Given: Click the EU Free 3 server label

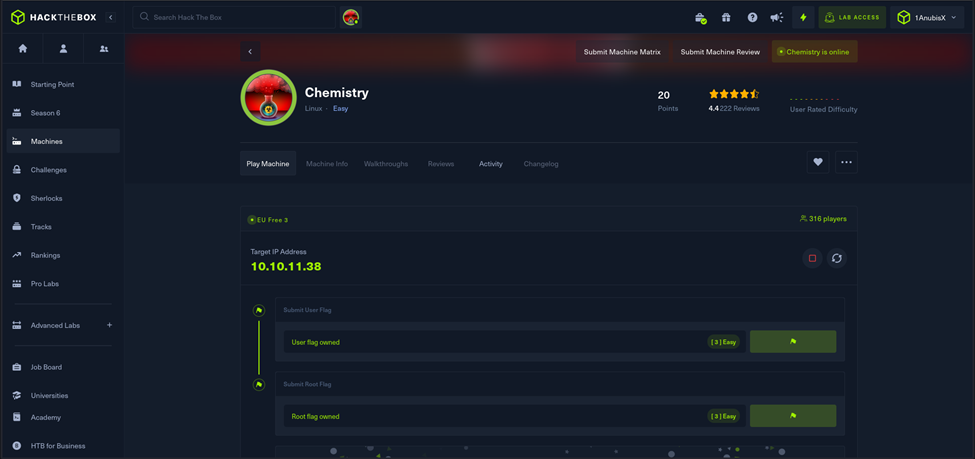Looking at the screenshot, I should [268, 220].
